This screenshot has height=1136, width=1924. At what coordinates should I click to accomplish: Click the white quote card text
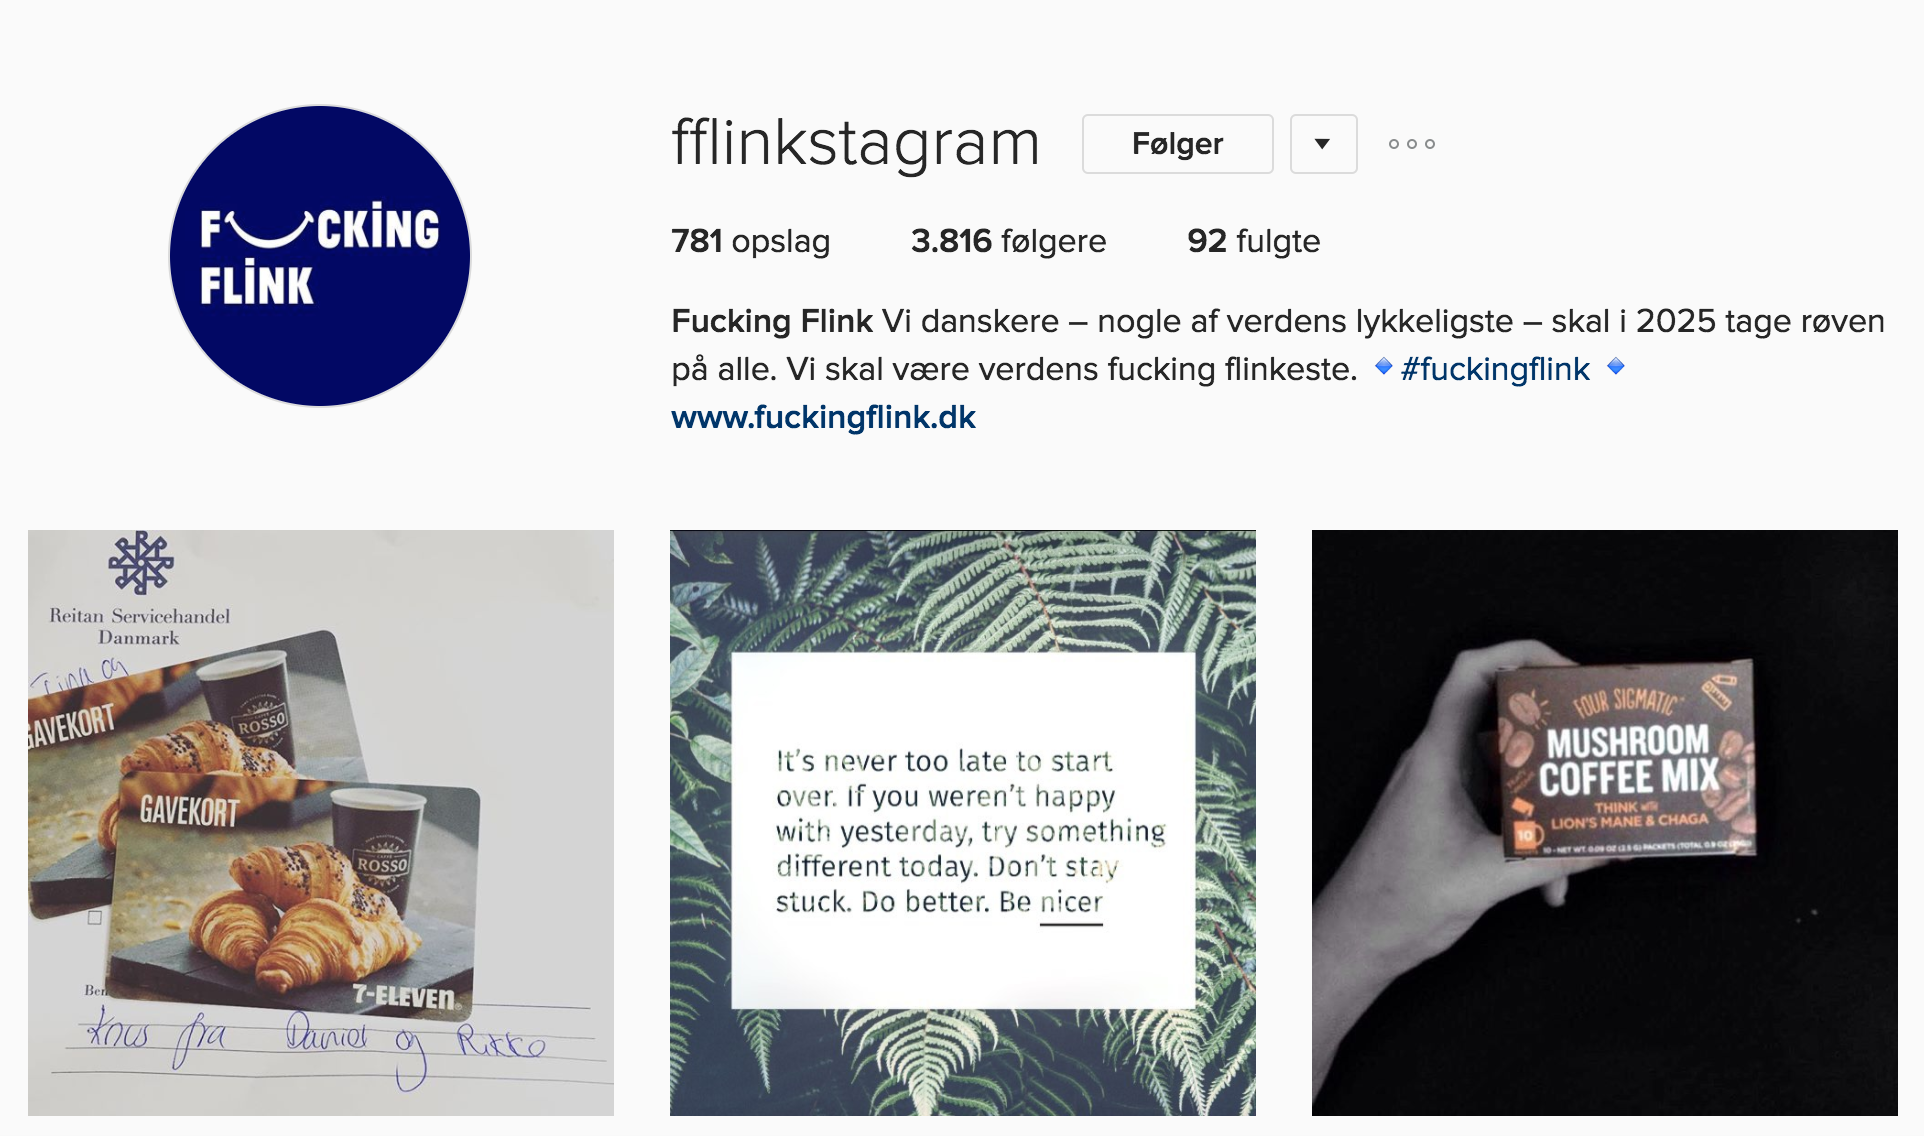[970, 832]
